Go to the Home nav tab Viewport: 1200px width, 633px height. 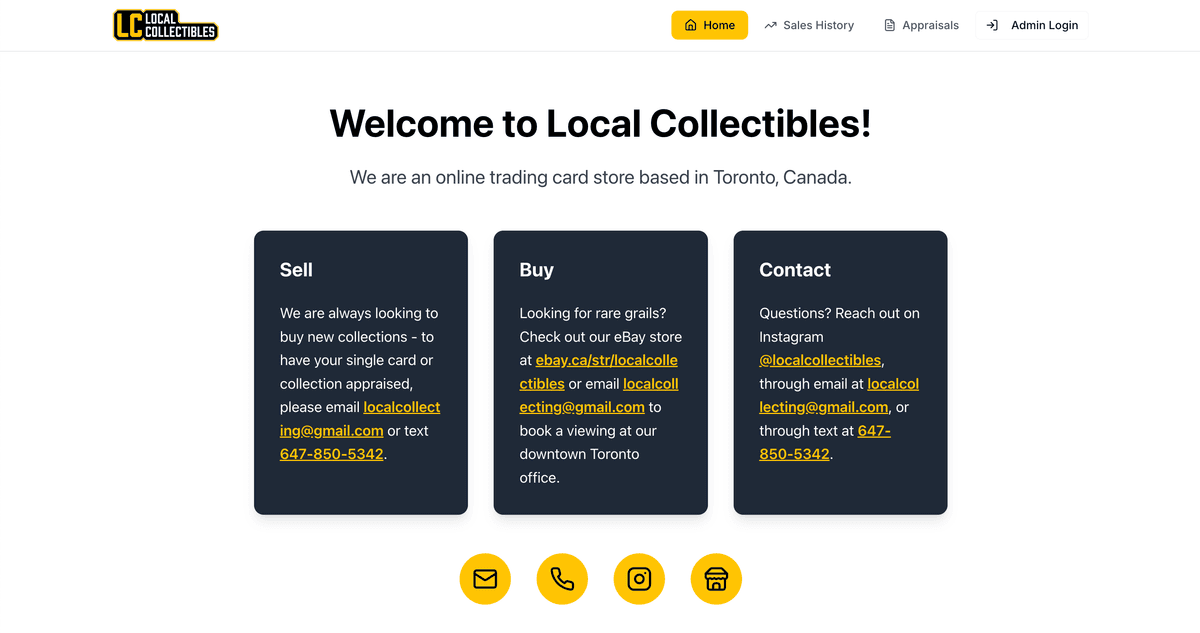tap(709, 26)
